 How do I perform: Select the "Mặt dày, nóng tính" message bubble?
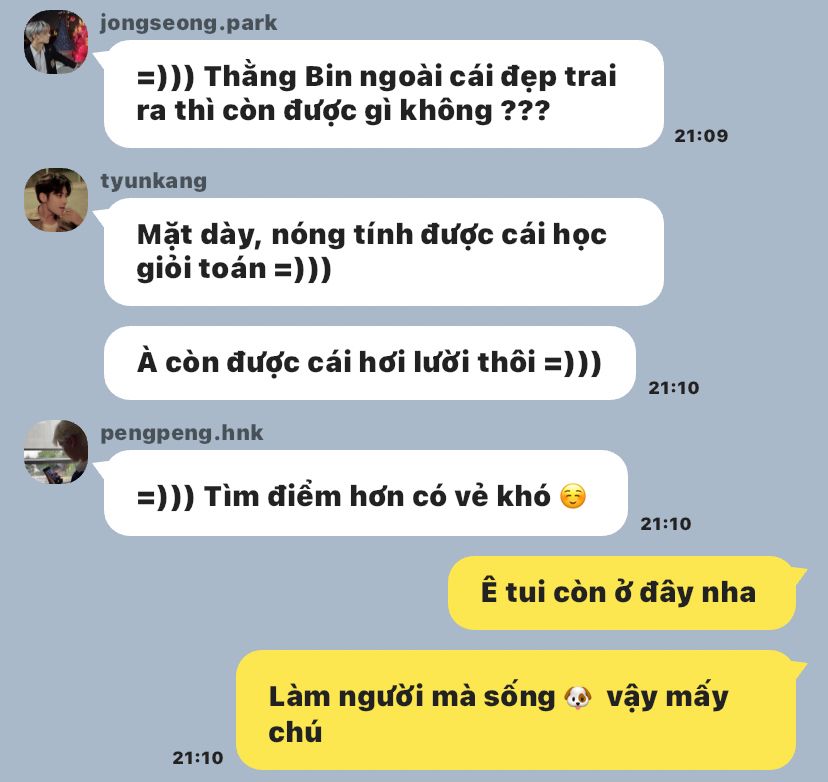point(384,252)
